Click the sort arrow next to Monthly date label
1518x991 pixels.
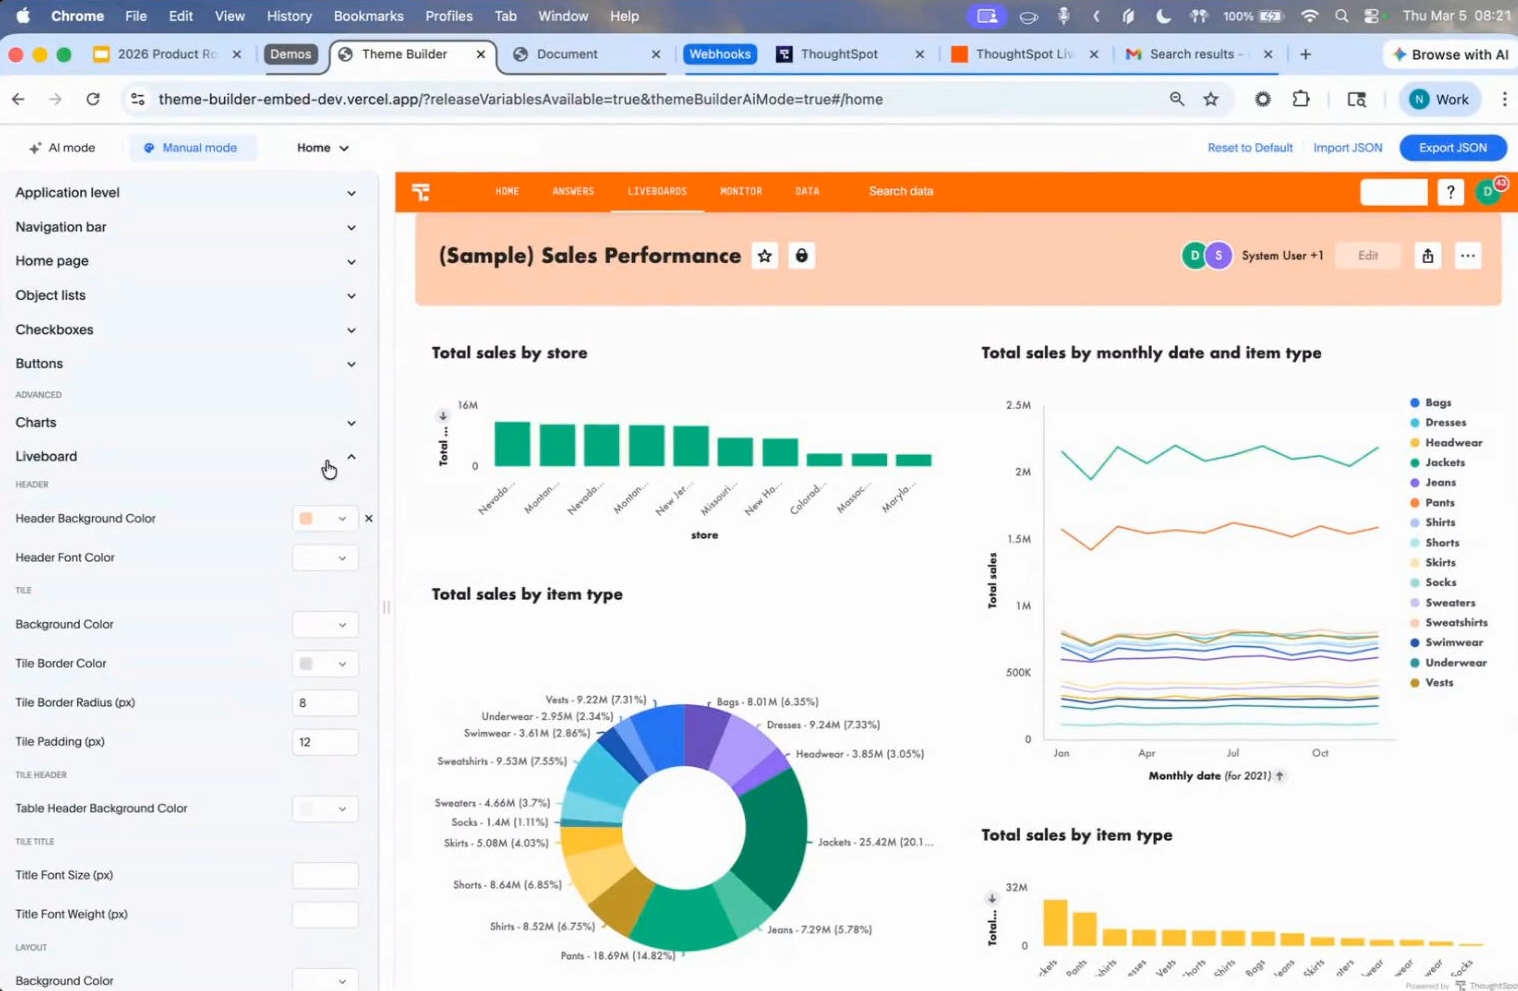(x=1280, y=776)
